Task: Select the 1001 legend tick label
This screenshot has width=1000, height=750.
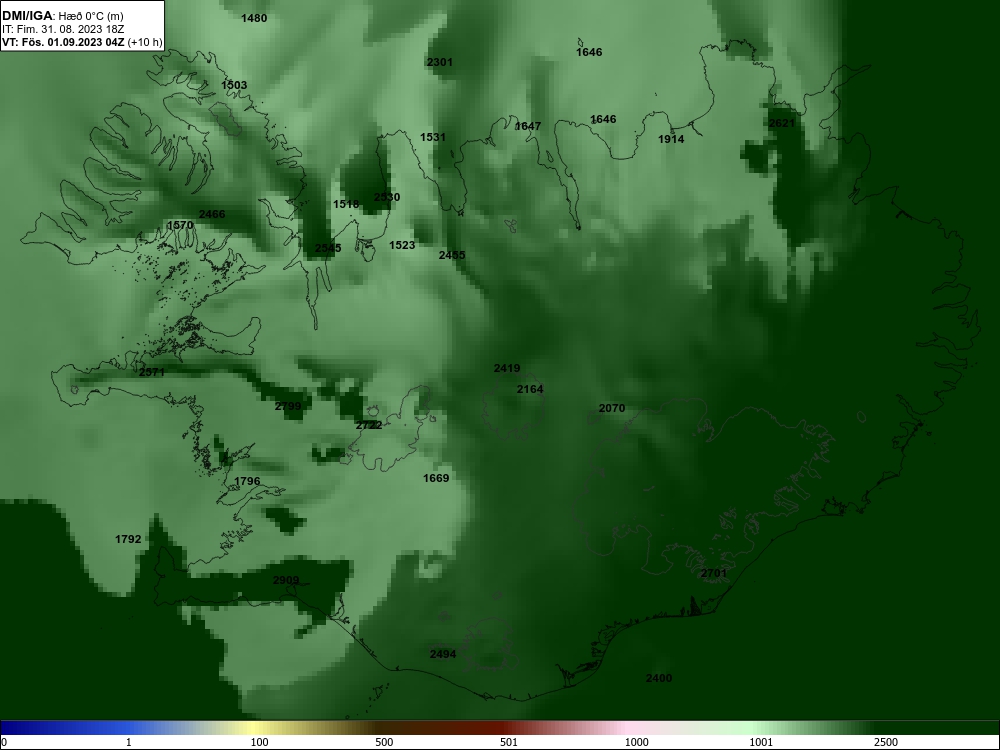Action: [x=761, y=742]
